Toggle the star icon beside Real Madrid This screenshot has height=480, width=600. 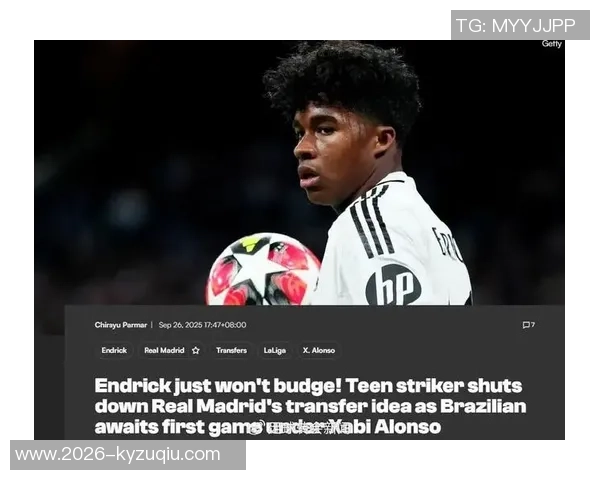196,351
